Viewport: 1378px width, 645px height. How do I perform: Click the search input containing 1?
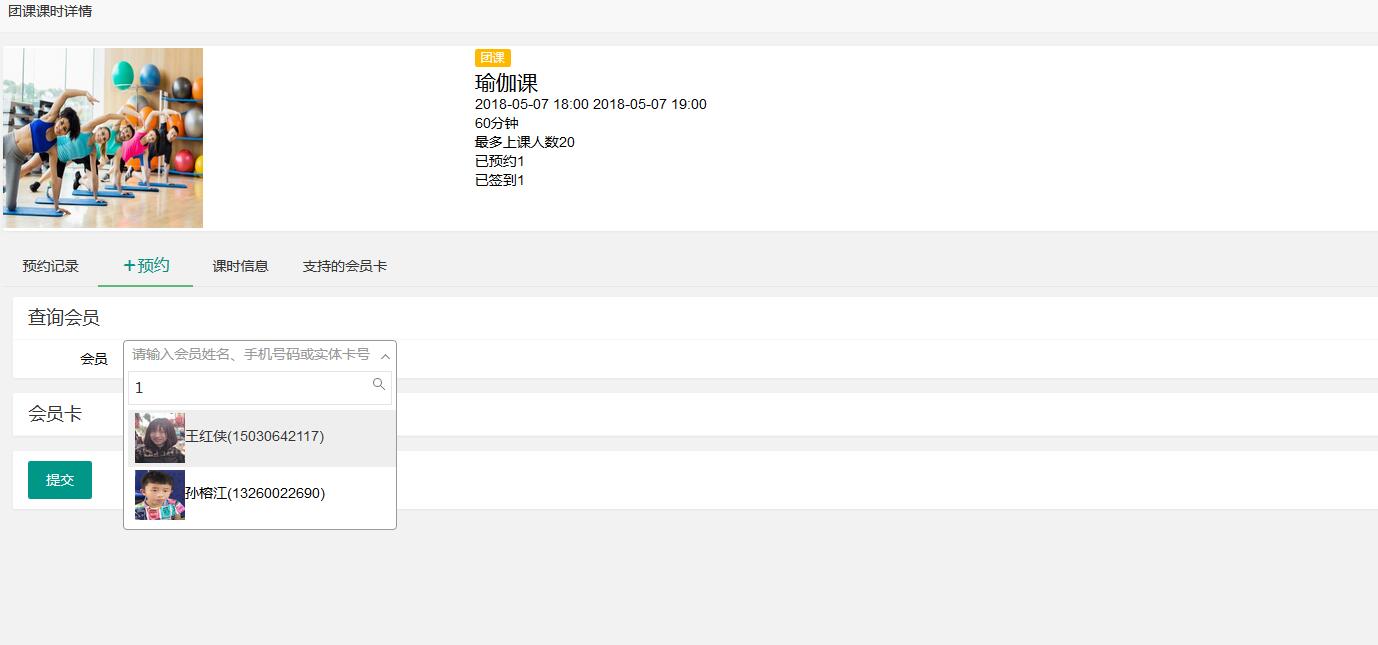(x=260, y=388)
